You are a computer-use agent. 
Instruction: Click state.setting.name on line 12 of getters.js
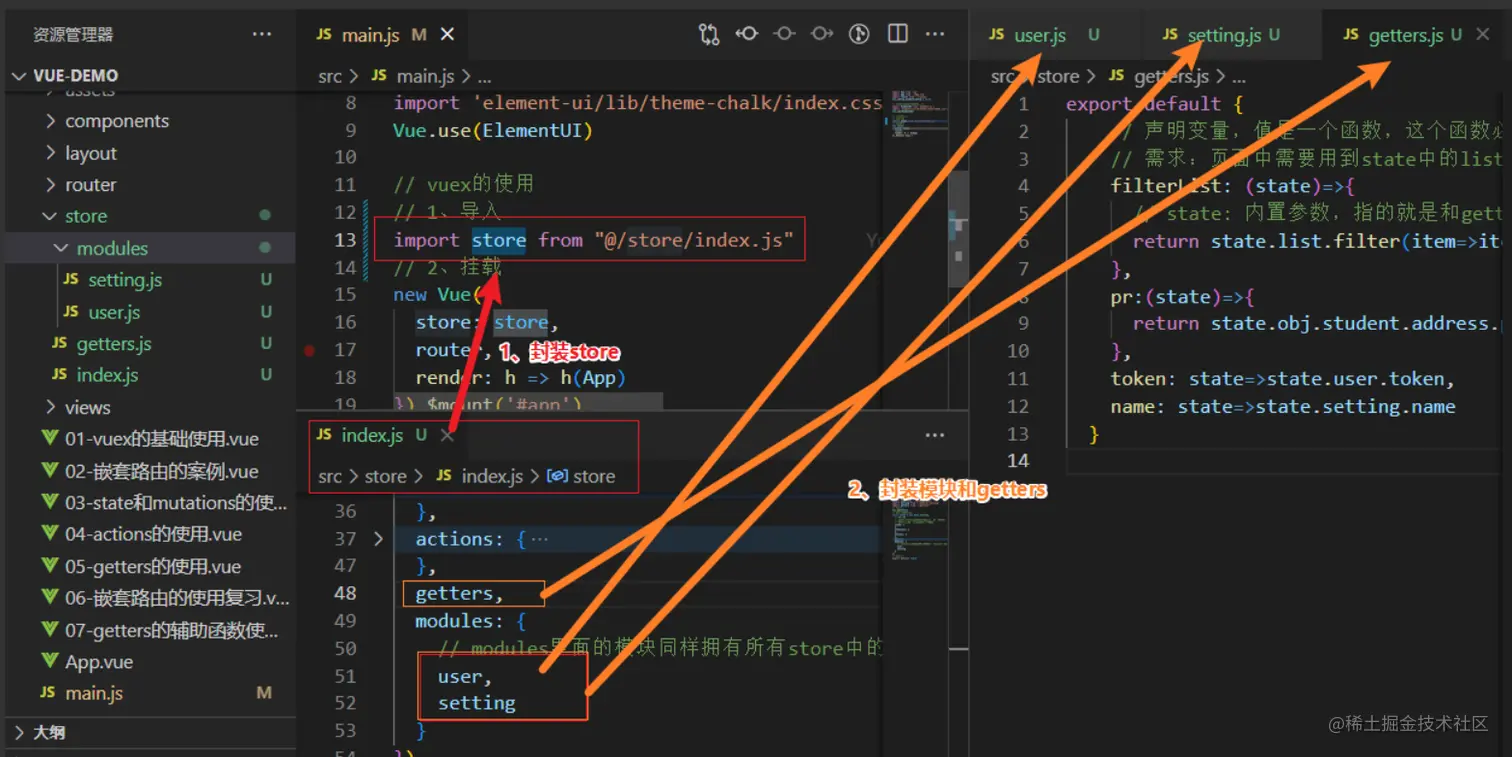tap(1360, 406)
